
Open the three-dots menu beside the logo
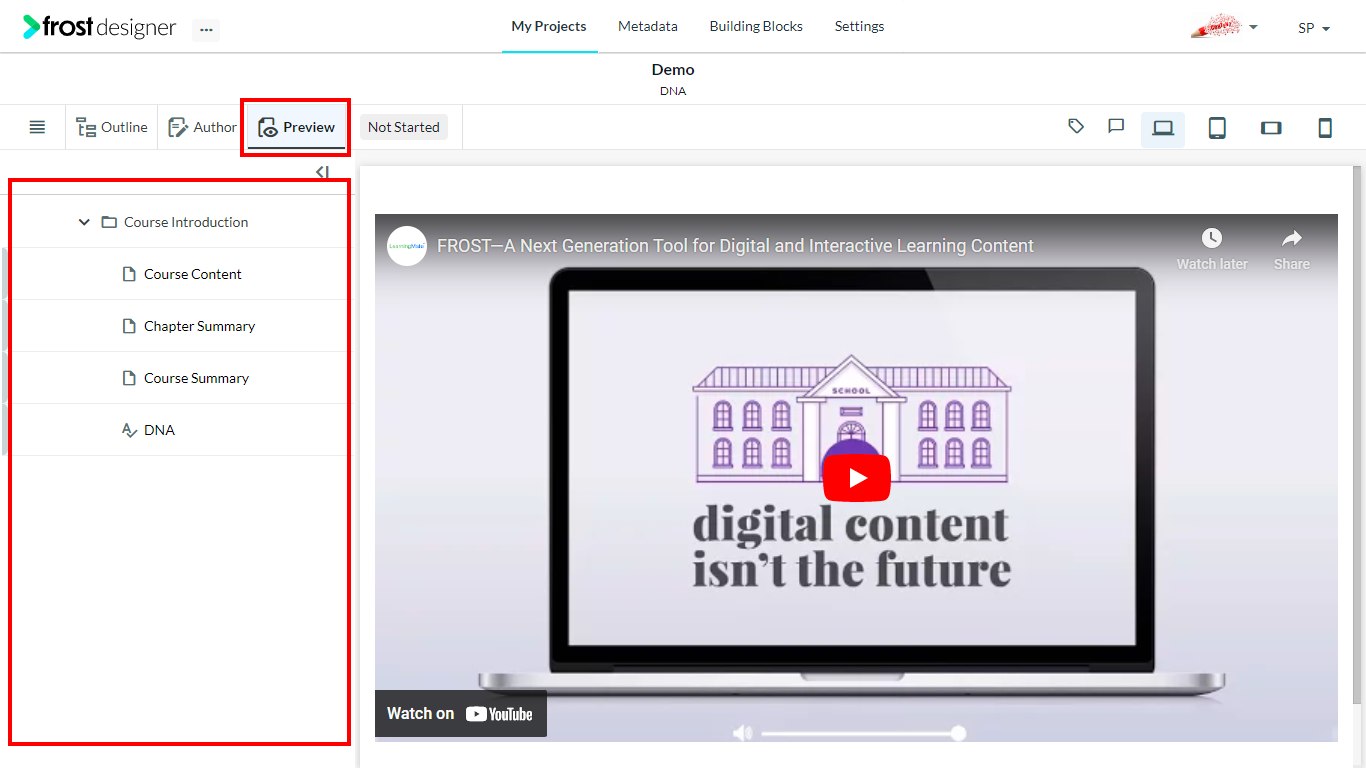(206, 29)
